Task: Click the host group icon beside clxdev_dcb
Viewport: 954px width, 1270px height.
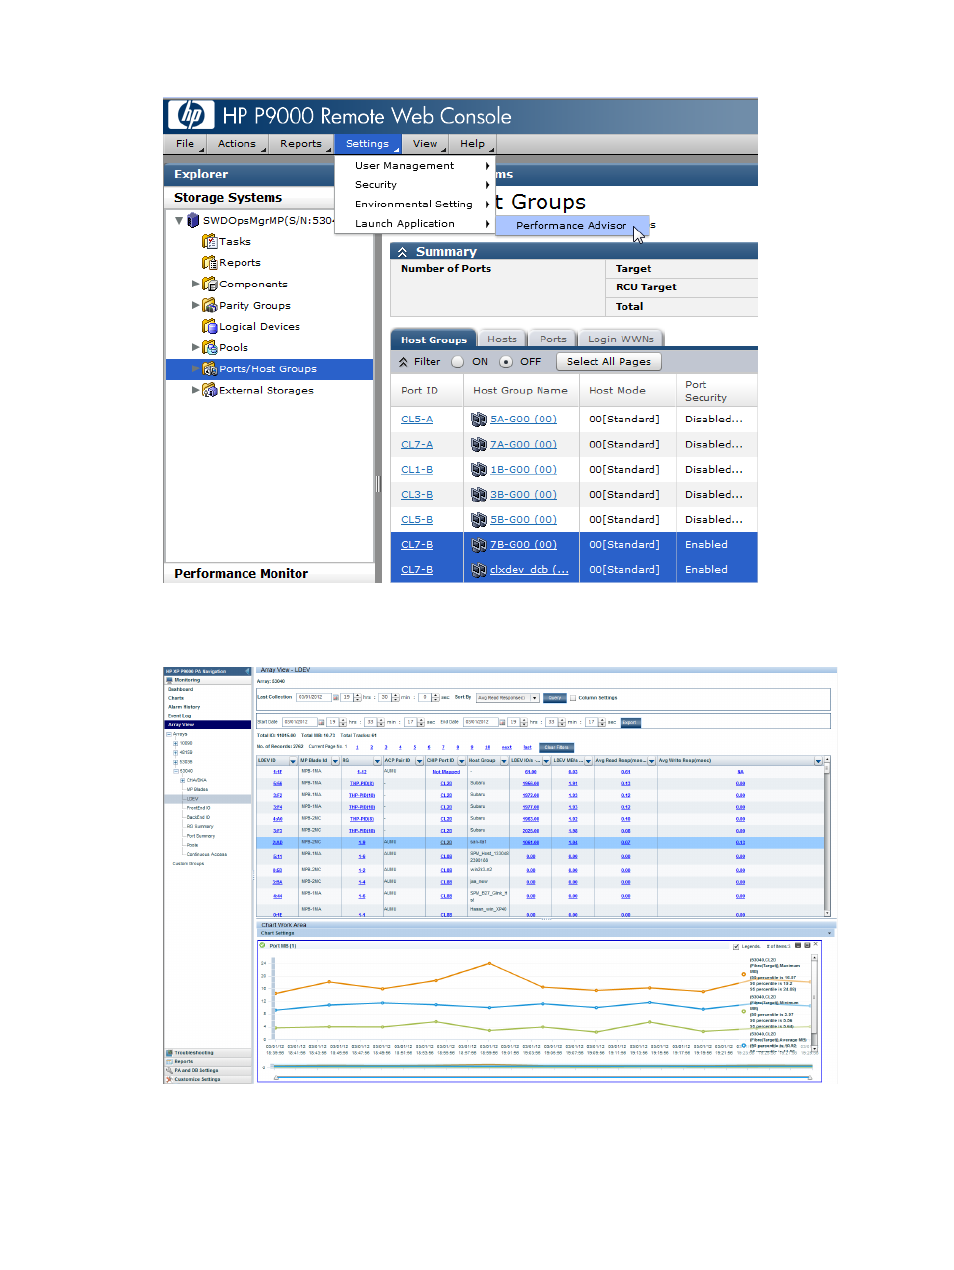Action: pos(479,569)
